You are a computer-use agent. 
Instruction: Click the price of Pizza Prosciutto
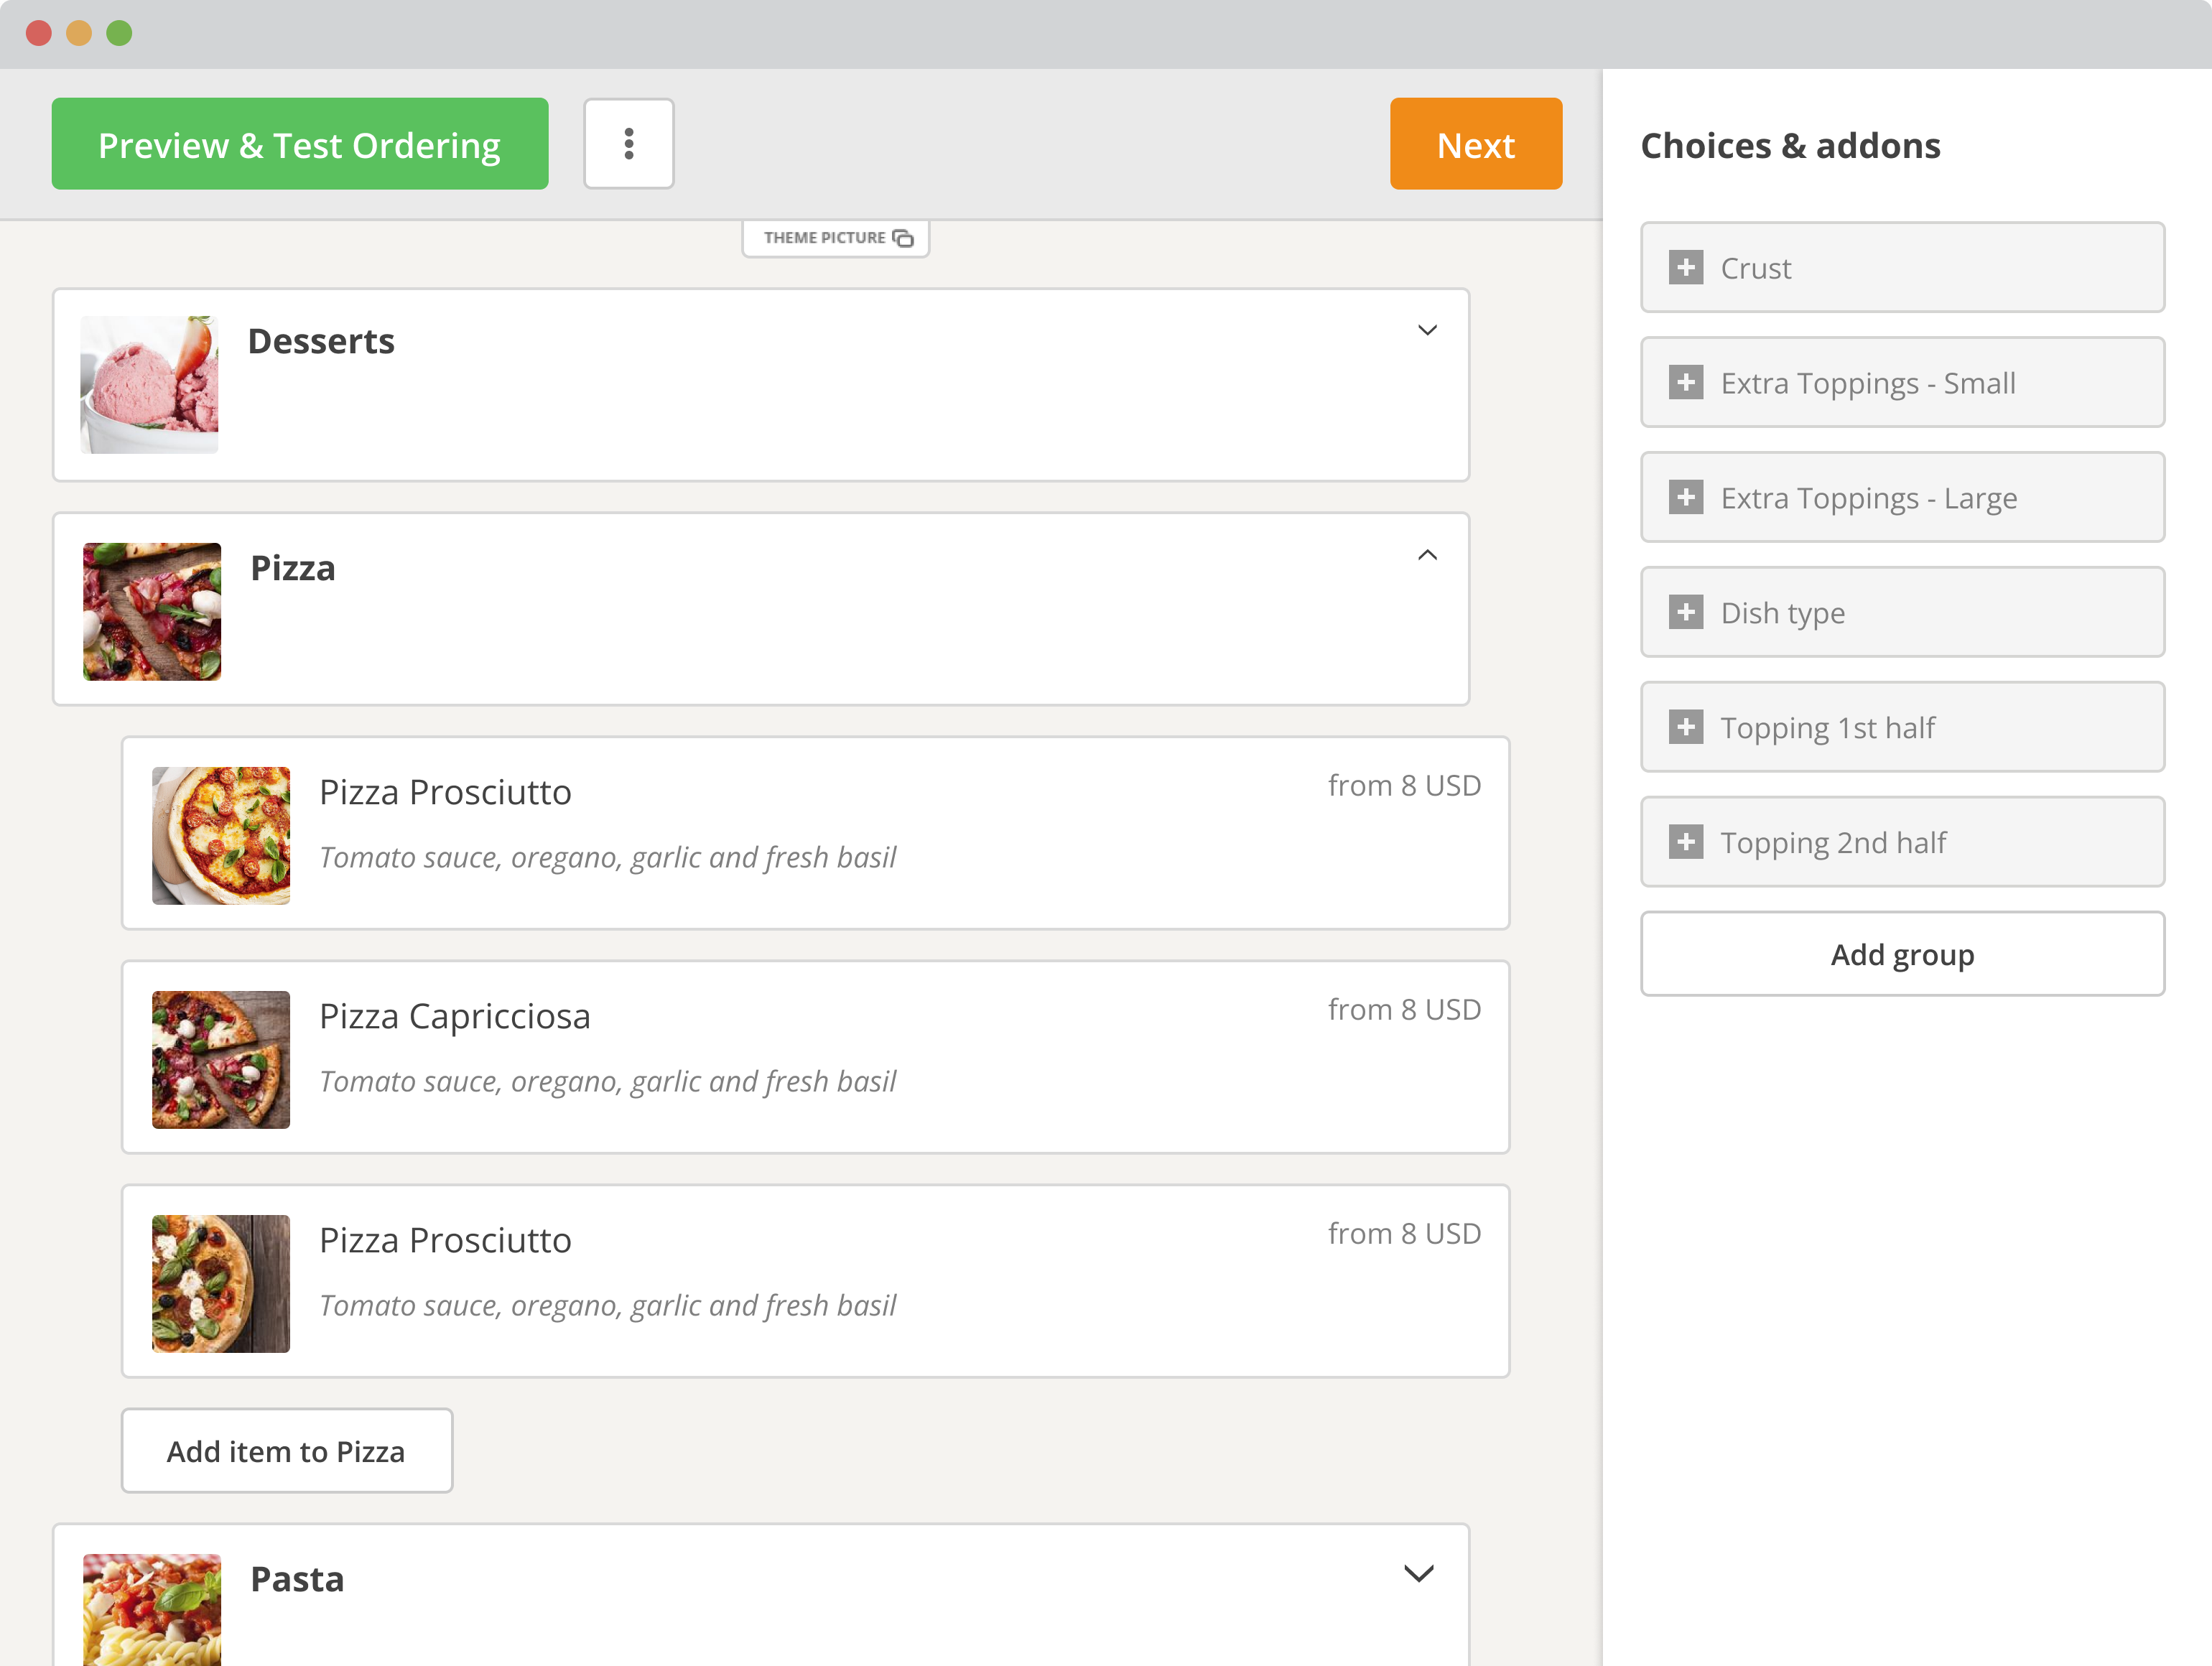pyautogui.click(x=1404, y=785)
